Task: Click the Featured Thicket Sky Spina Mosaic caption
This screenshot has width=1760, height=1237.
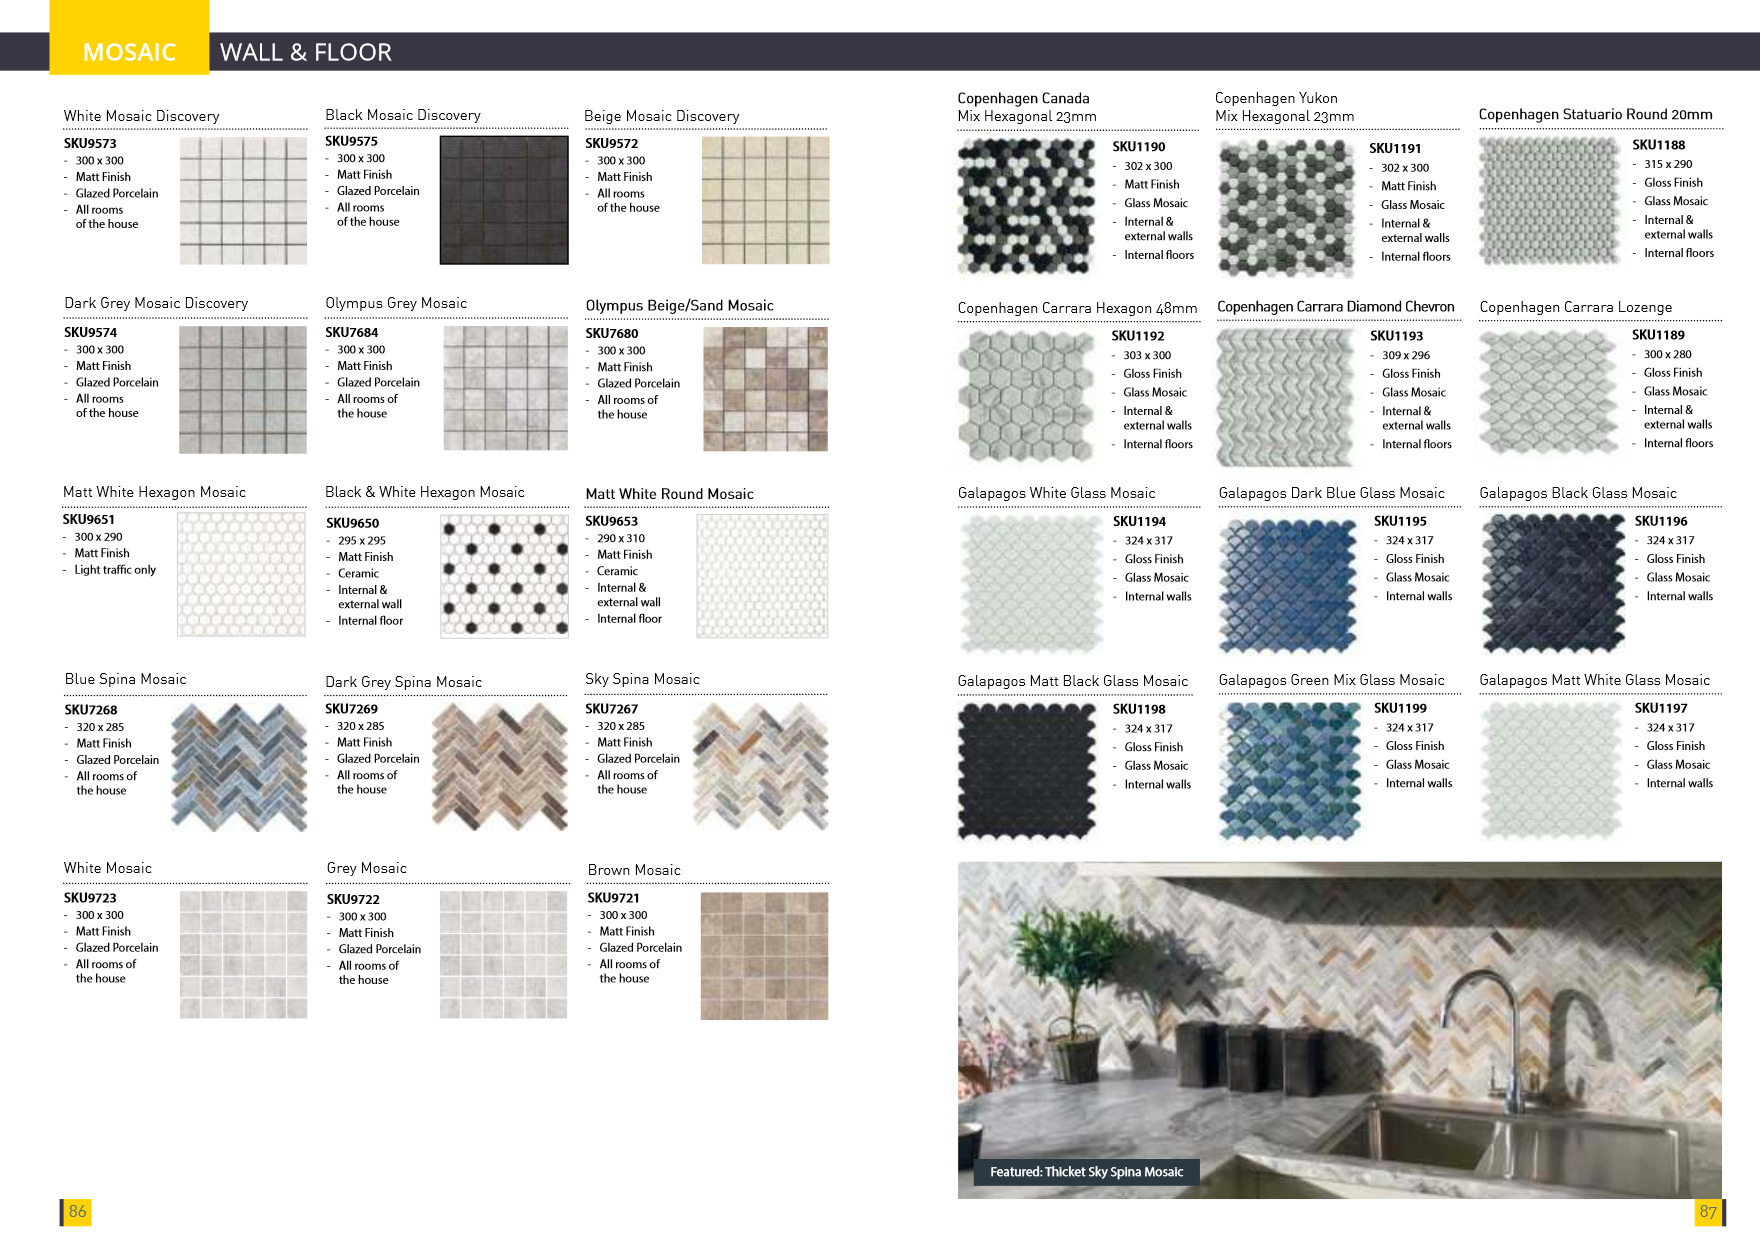Action: pyautogui.click(x=1087, y=1170)
